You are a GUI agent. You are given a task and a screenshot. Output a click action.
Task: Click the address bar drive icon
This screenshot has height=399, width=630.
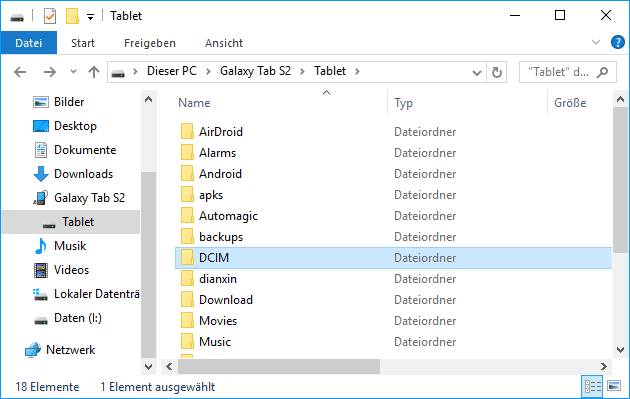pyautogui.click(x=118, y=73)
